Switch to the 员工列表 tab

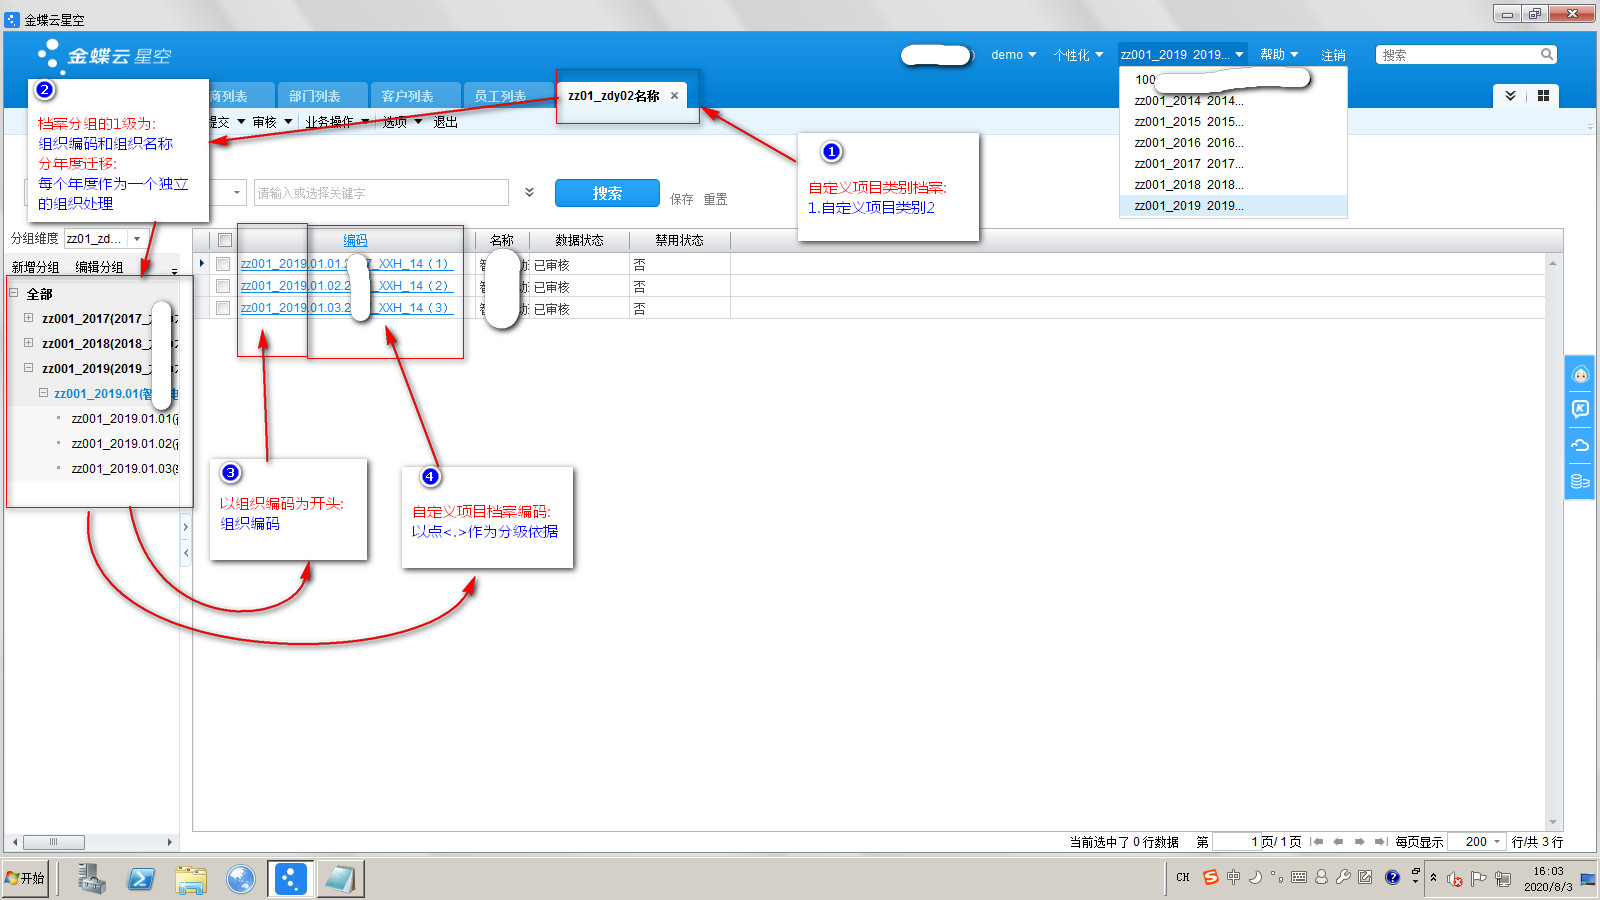point(500,96)
